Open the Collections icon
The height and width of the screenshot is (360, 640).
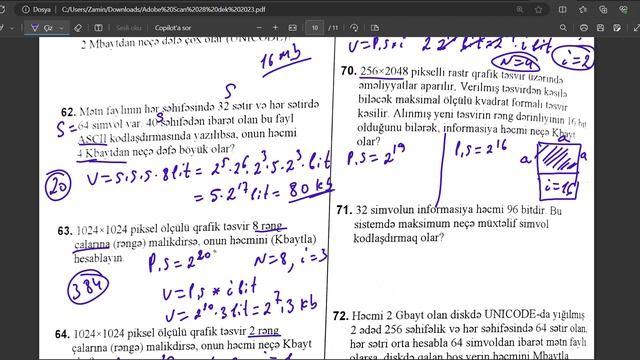[603, 9]
